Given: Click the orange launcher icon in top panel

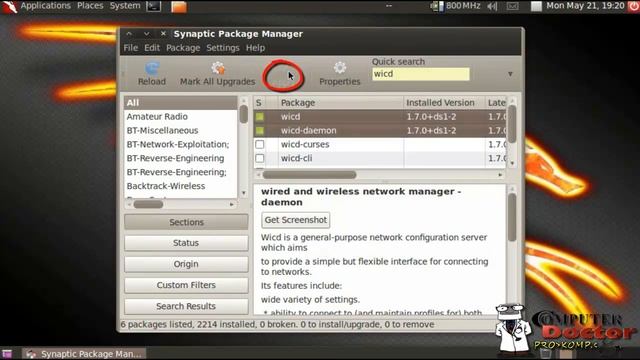Looking at the screenshot, I should point(178,7).
